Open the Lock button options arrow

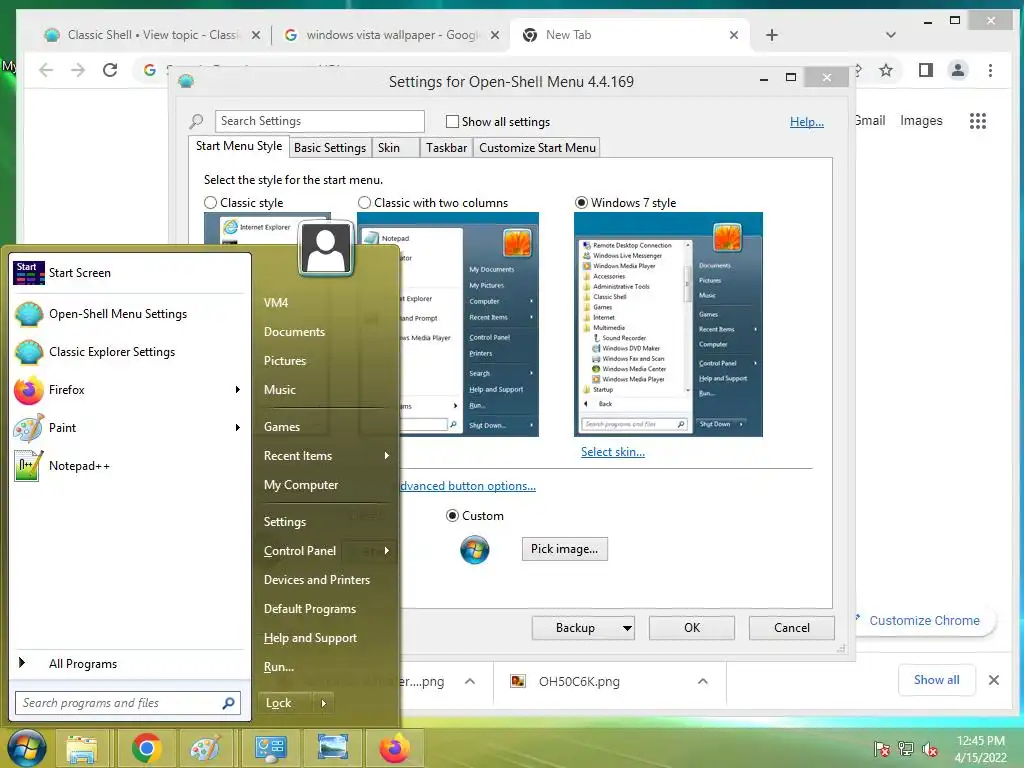click(323, 703)
